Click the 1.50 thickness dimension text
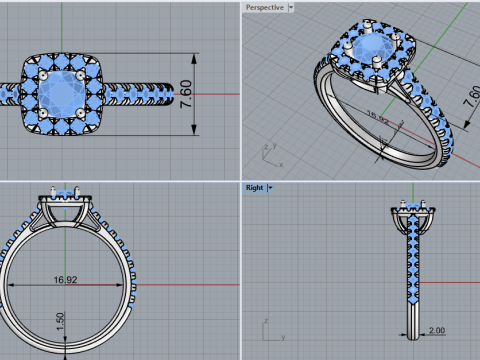This screenshot has height=360, width=480. point(60,322)
